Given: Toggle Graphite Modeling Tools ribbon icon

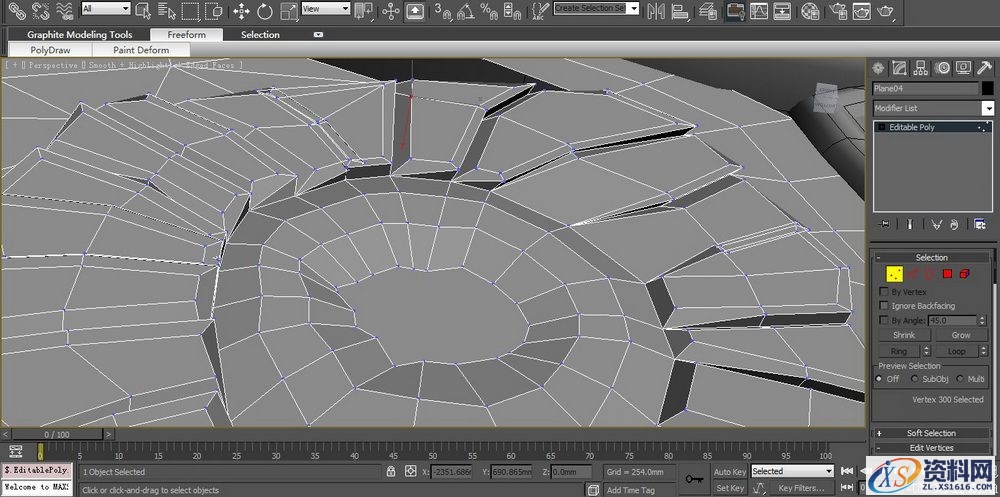Looking at the screenshot, I should [x=735, y=10].
